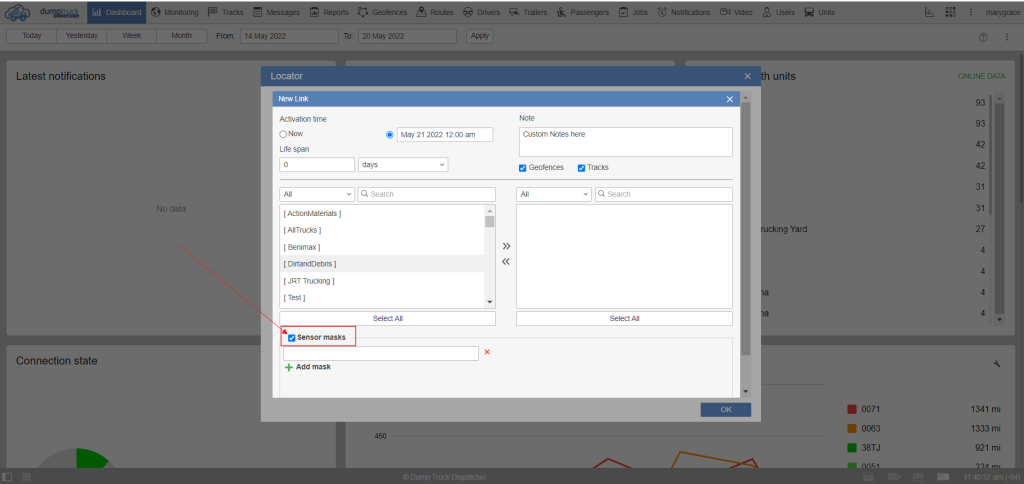Image resolution: width=1024 pixels, height=484 pixels.
Task: Expand the left All filter dropdown
Action: pos(317,194)
